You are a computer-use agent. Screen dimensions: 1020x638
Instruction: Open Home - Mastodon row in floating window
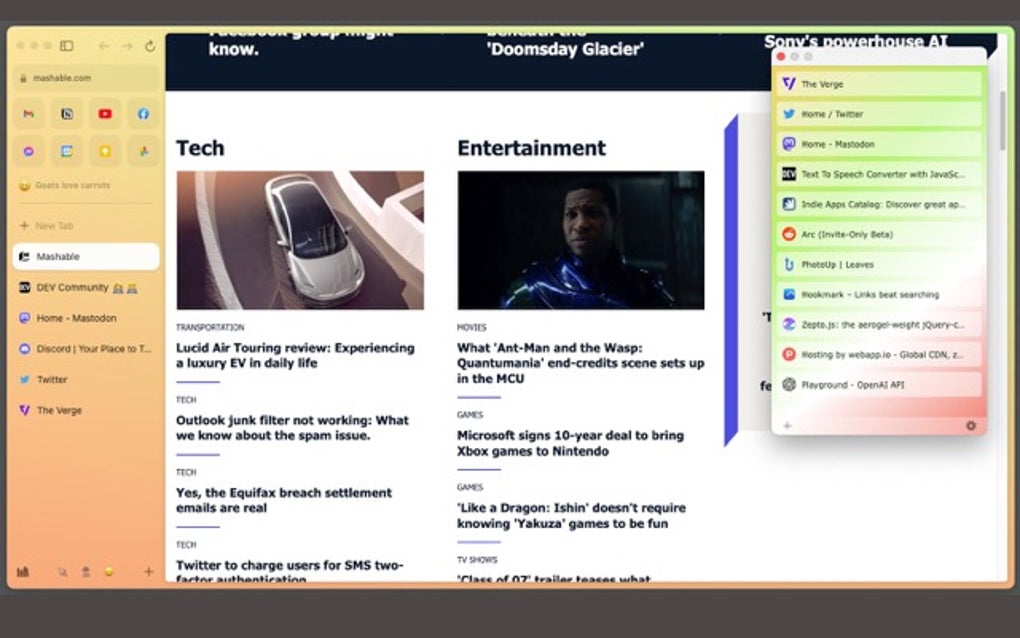click(879, 144)
